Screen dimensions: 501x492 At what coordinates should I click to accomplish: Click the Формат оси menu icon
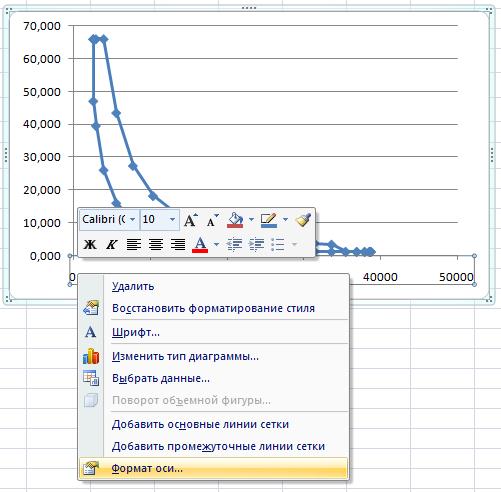[91, 468]
